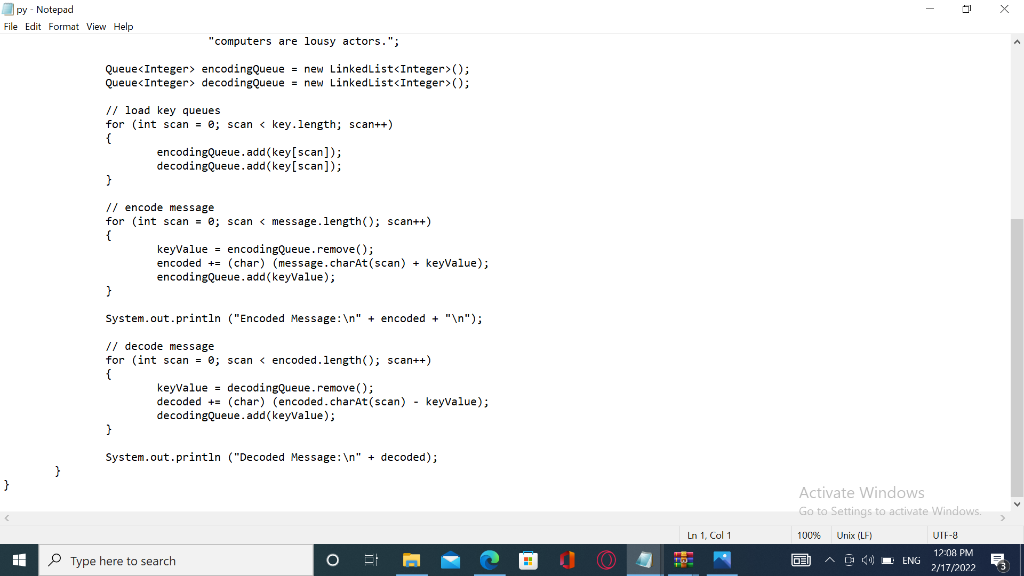Switch encoding via the UTF-8 status item
The image size is (1024, 576).
point(943,534)
